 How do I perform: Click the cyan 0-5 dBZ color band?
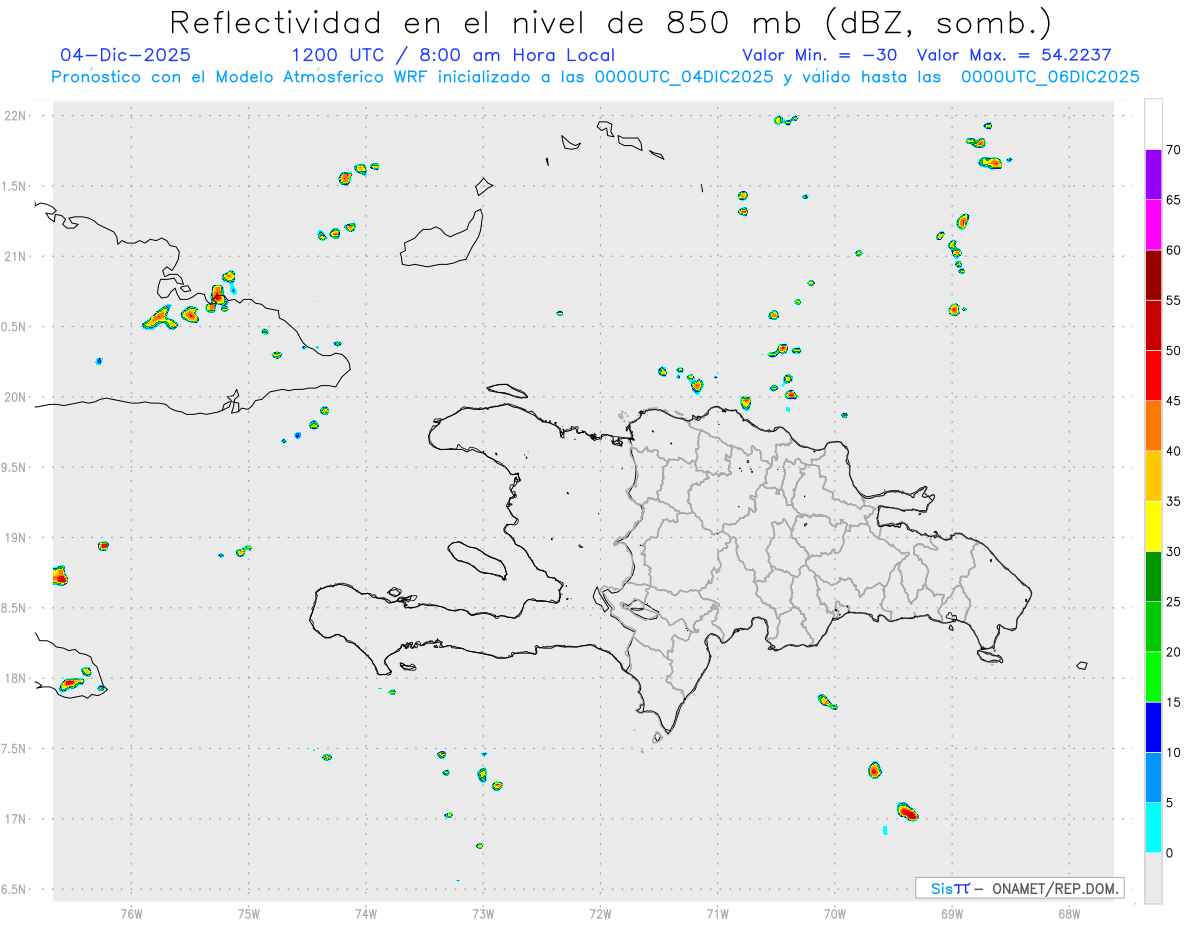[1153, 827]
